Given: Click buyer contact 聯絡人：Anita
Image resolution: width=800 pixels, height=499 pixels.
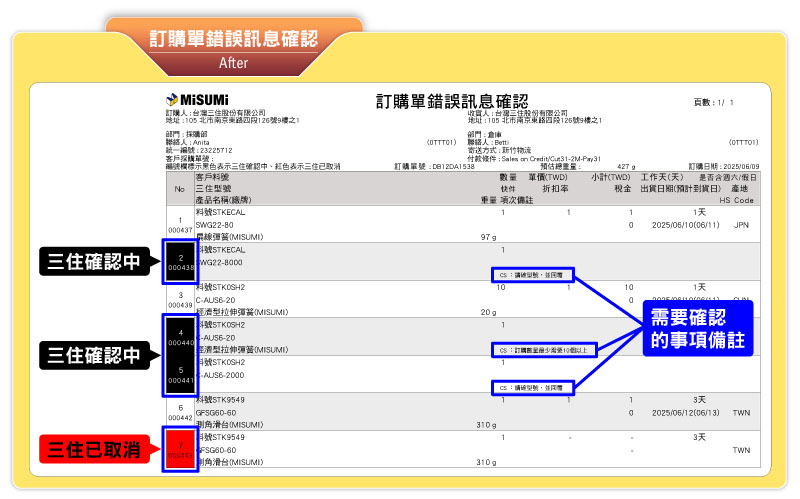Looking at the screenshot, I should pyautogui.click(x=187, y=142).
